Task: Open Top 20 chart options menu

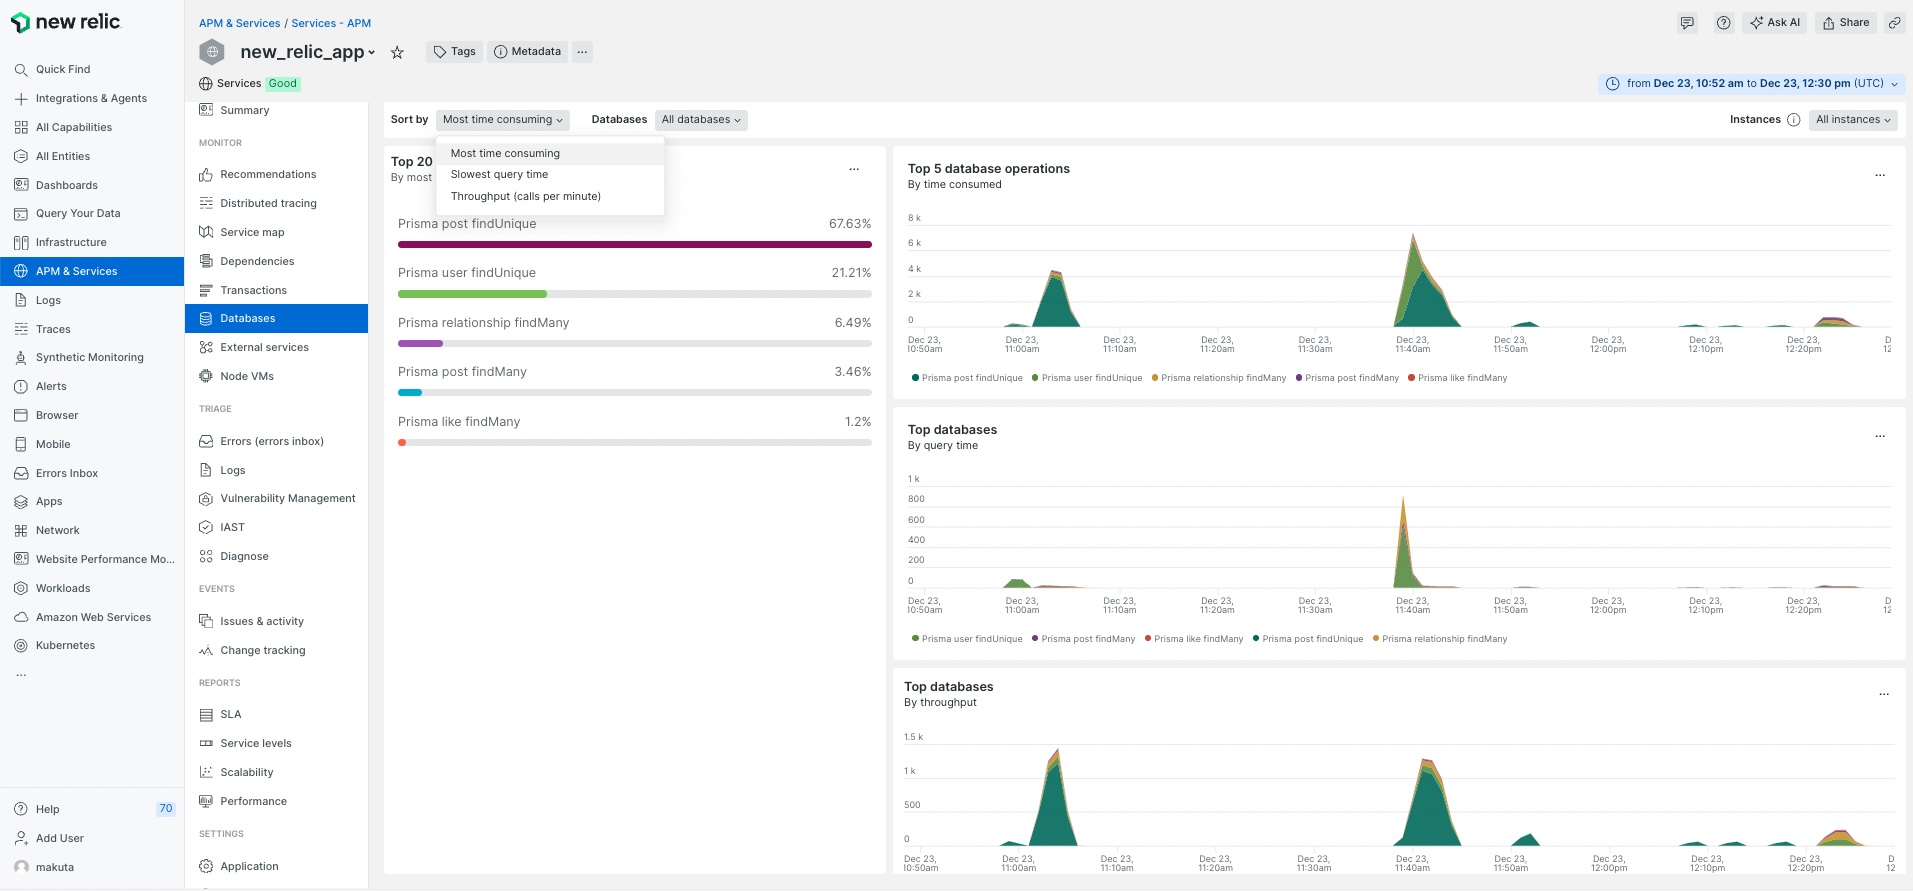Action: point(854,169)
